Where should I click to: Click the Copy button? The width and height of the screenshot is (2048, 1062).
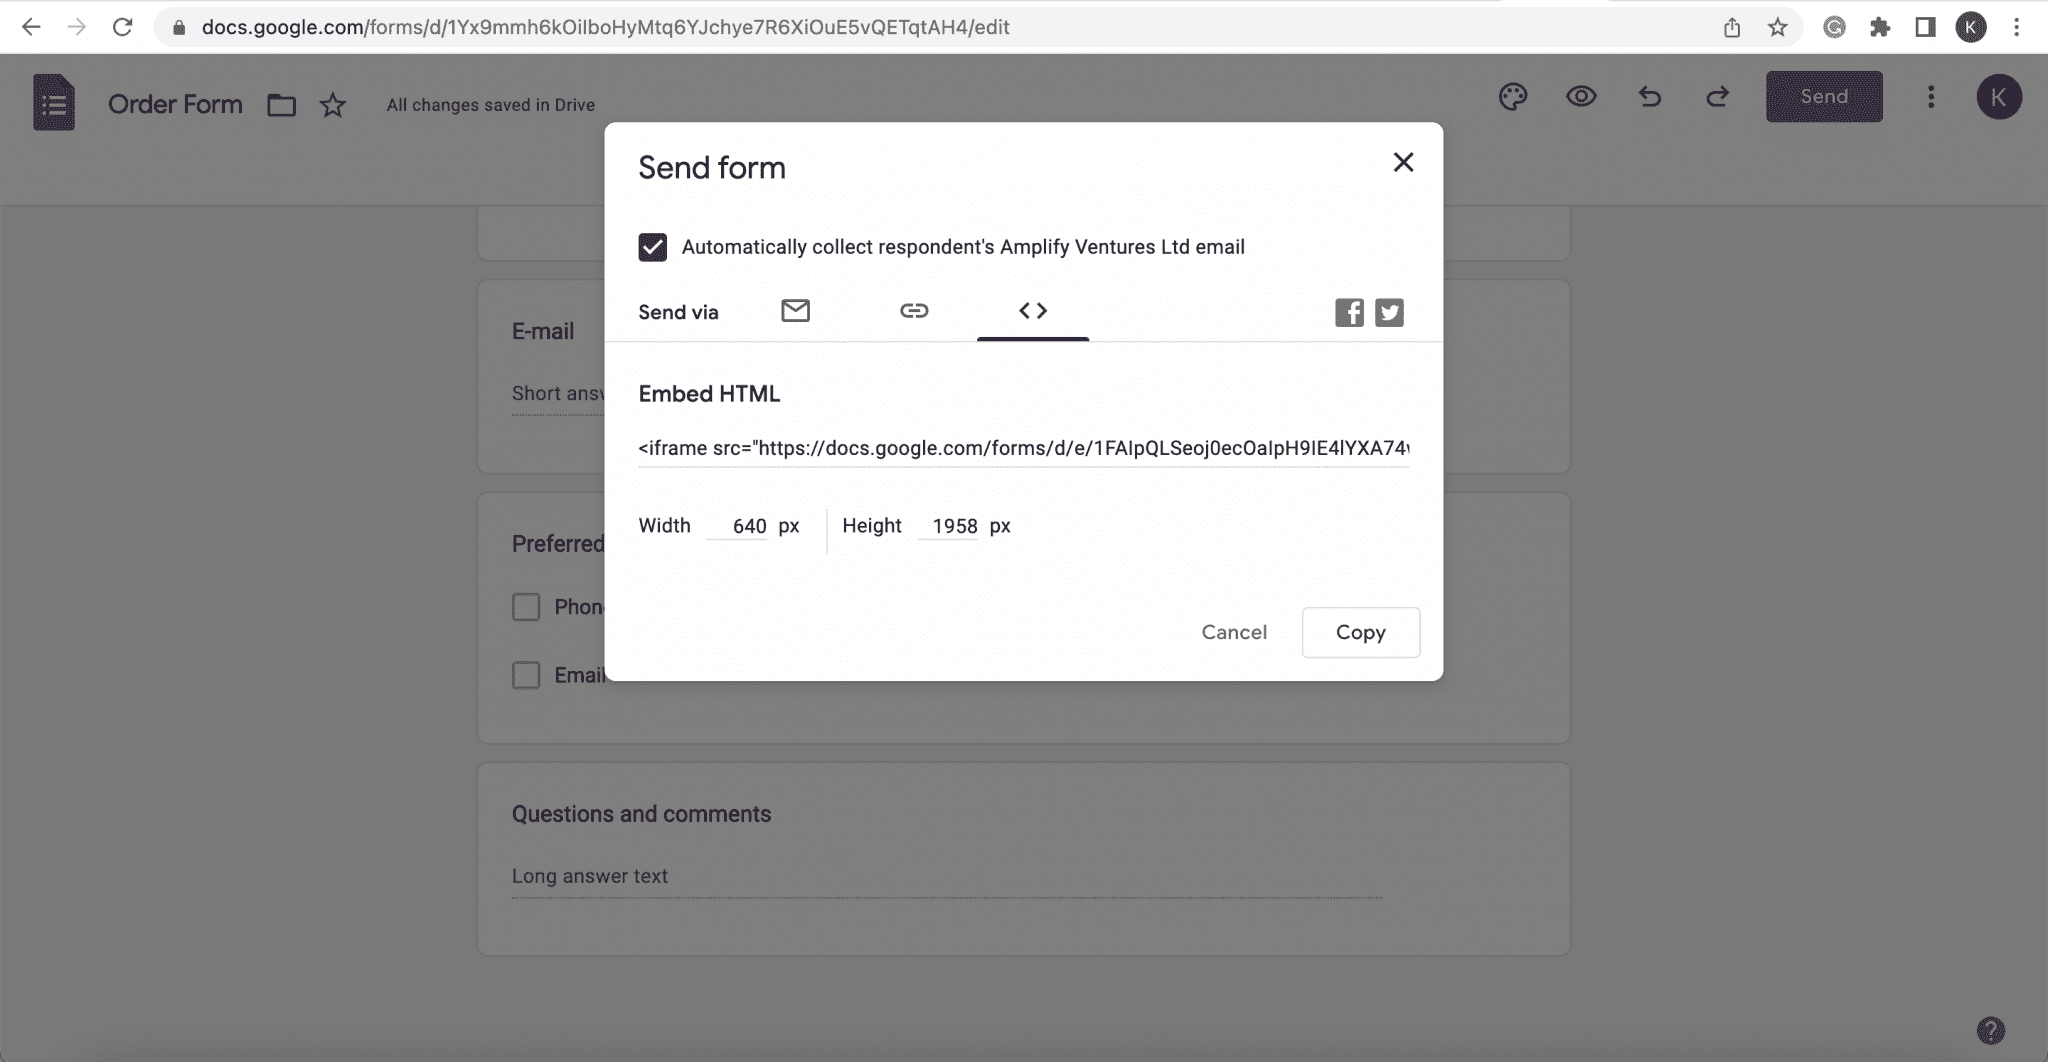(x=1360, y=632)
